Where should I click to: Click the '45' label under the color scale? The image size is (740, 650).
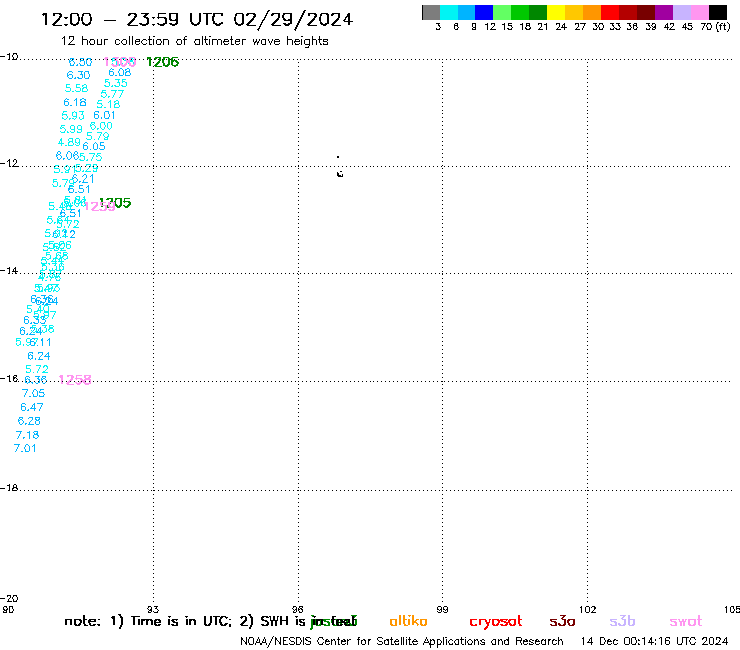(687, 27)
